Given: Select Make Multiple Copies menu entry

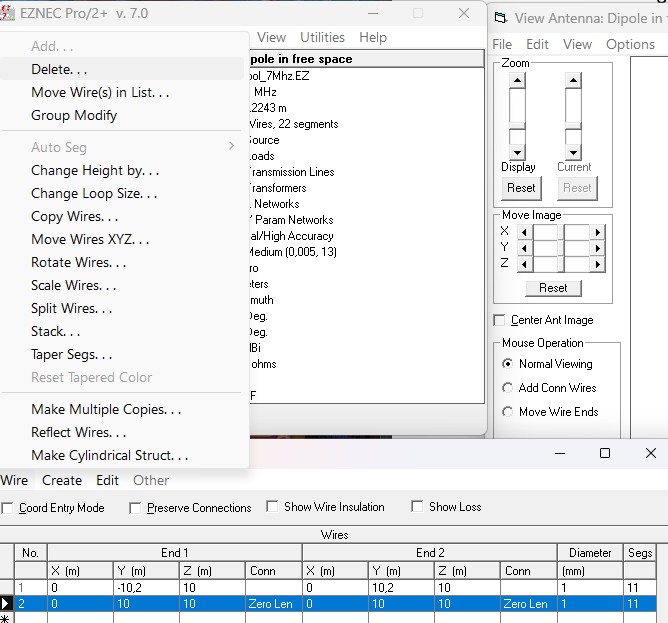Looking at the screenshot, I should click(x=106, y=409).
